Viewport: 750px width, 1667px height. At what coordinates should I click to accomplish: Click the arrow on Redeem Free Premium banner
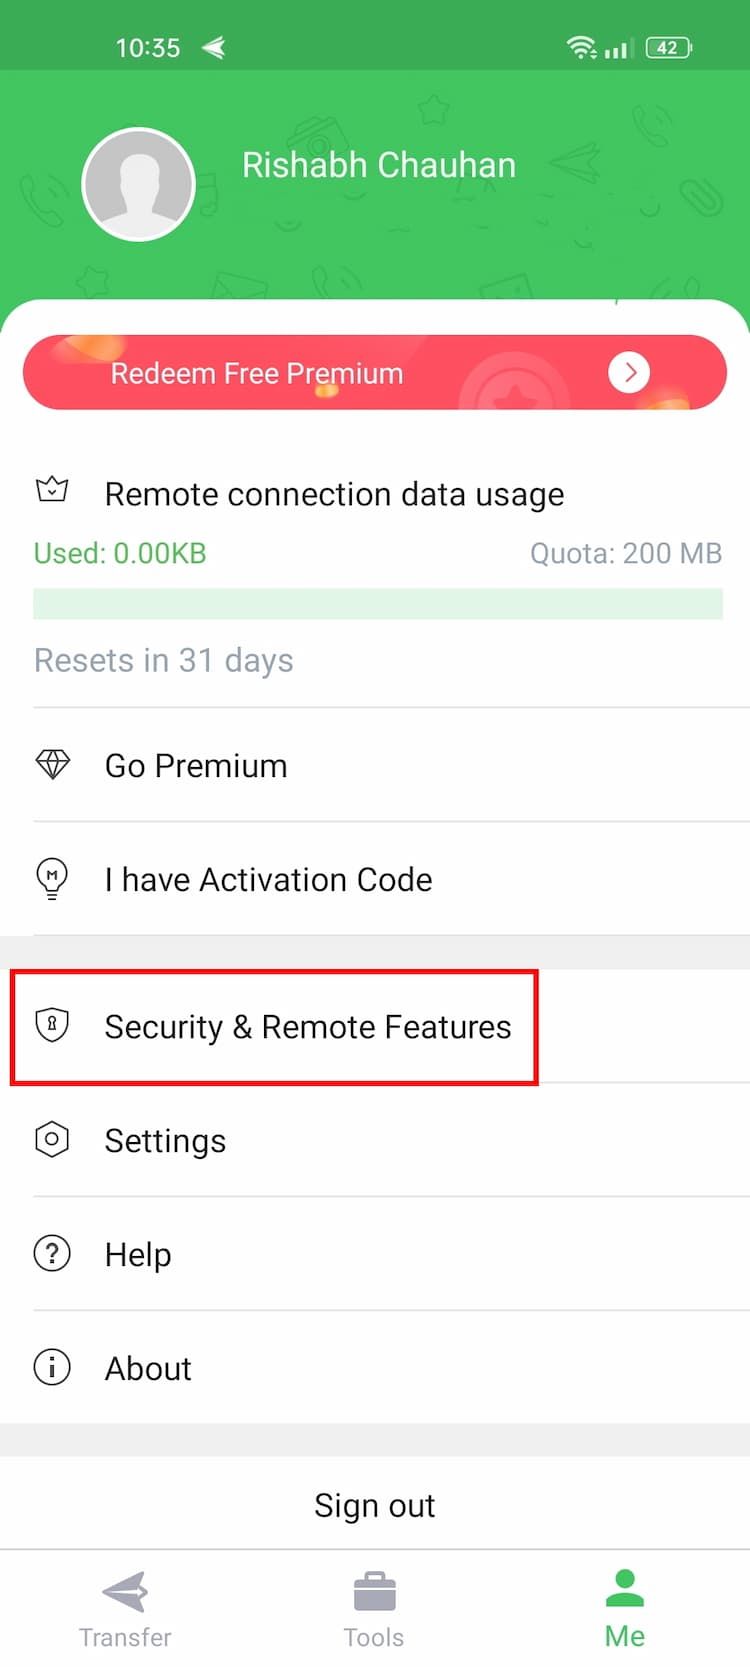[629, 373]
